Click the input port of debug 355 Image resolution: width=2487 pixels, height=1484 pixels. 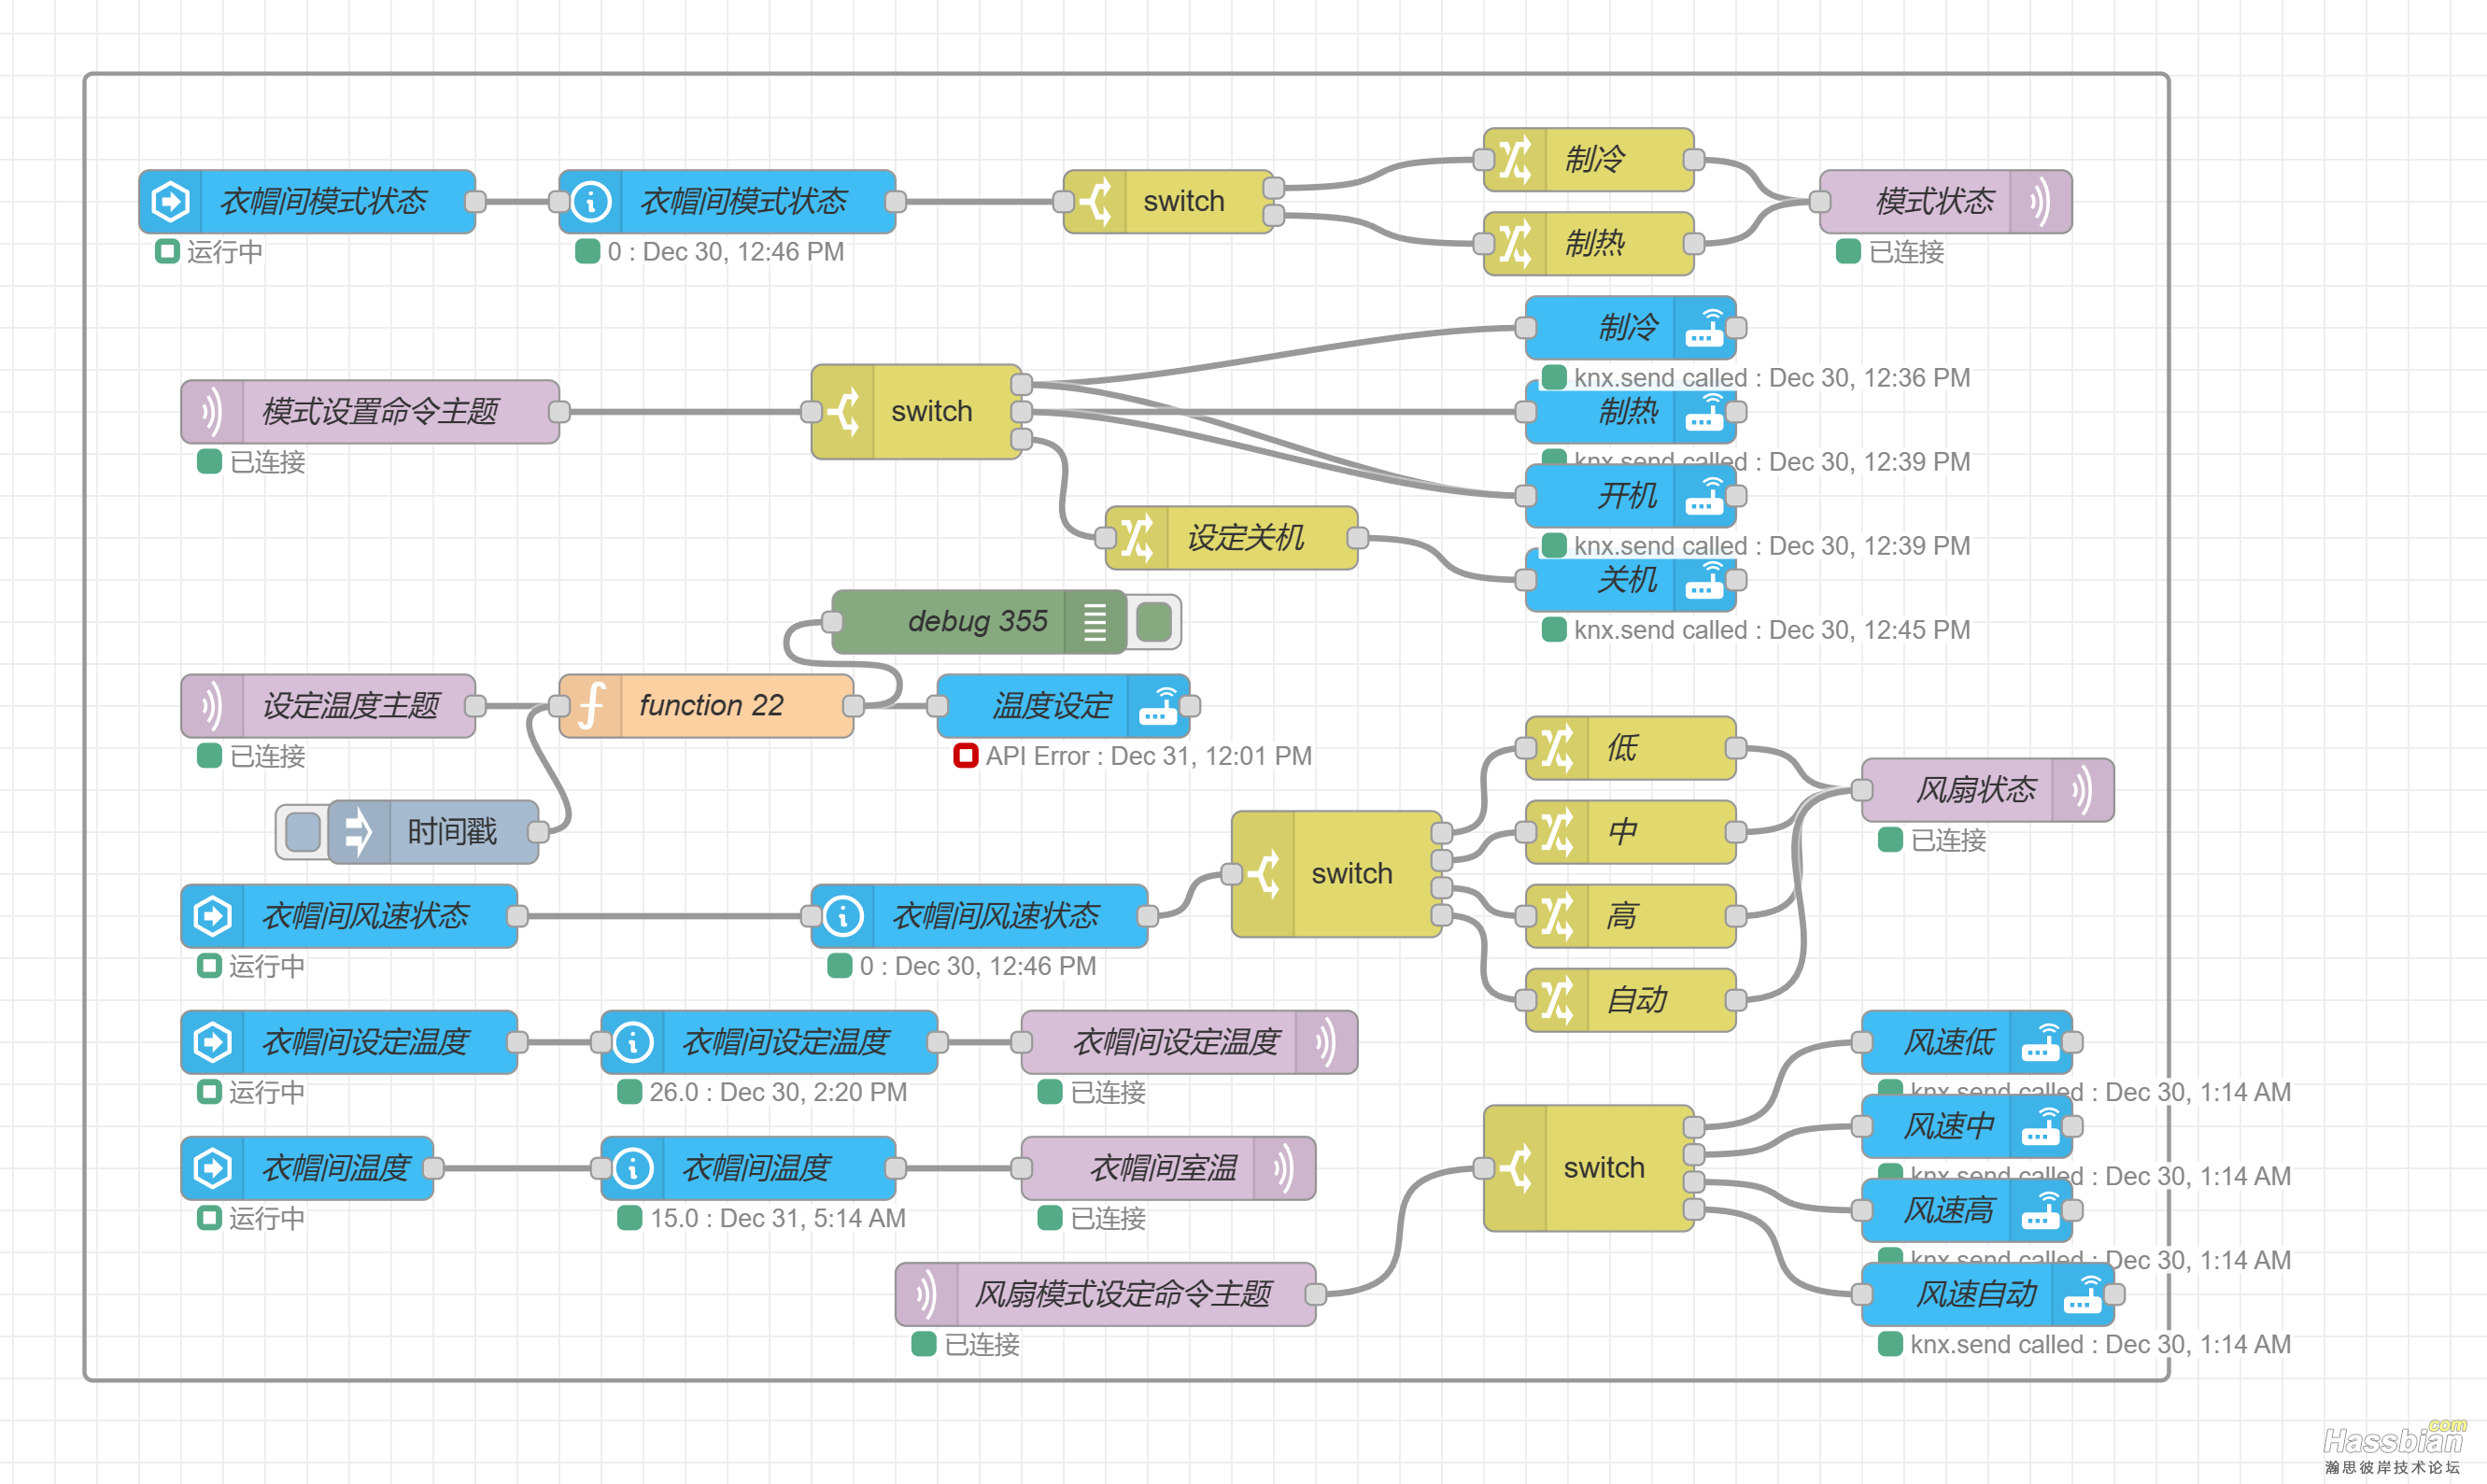click(832, 622)
